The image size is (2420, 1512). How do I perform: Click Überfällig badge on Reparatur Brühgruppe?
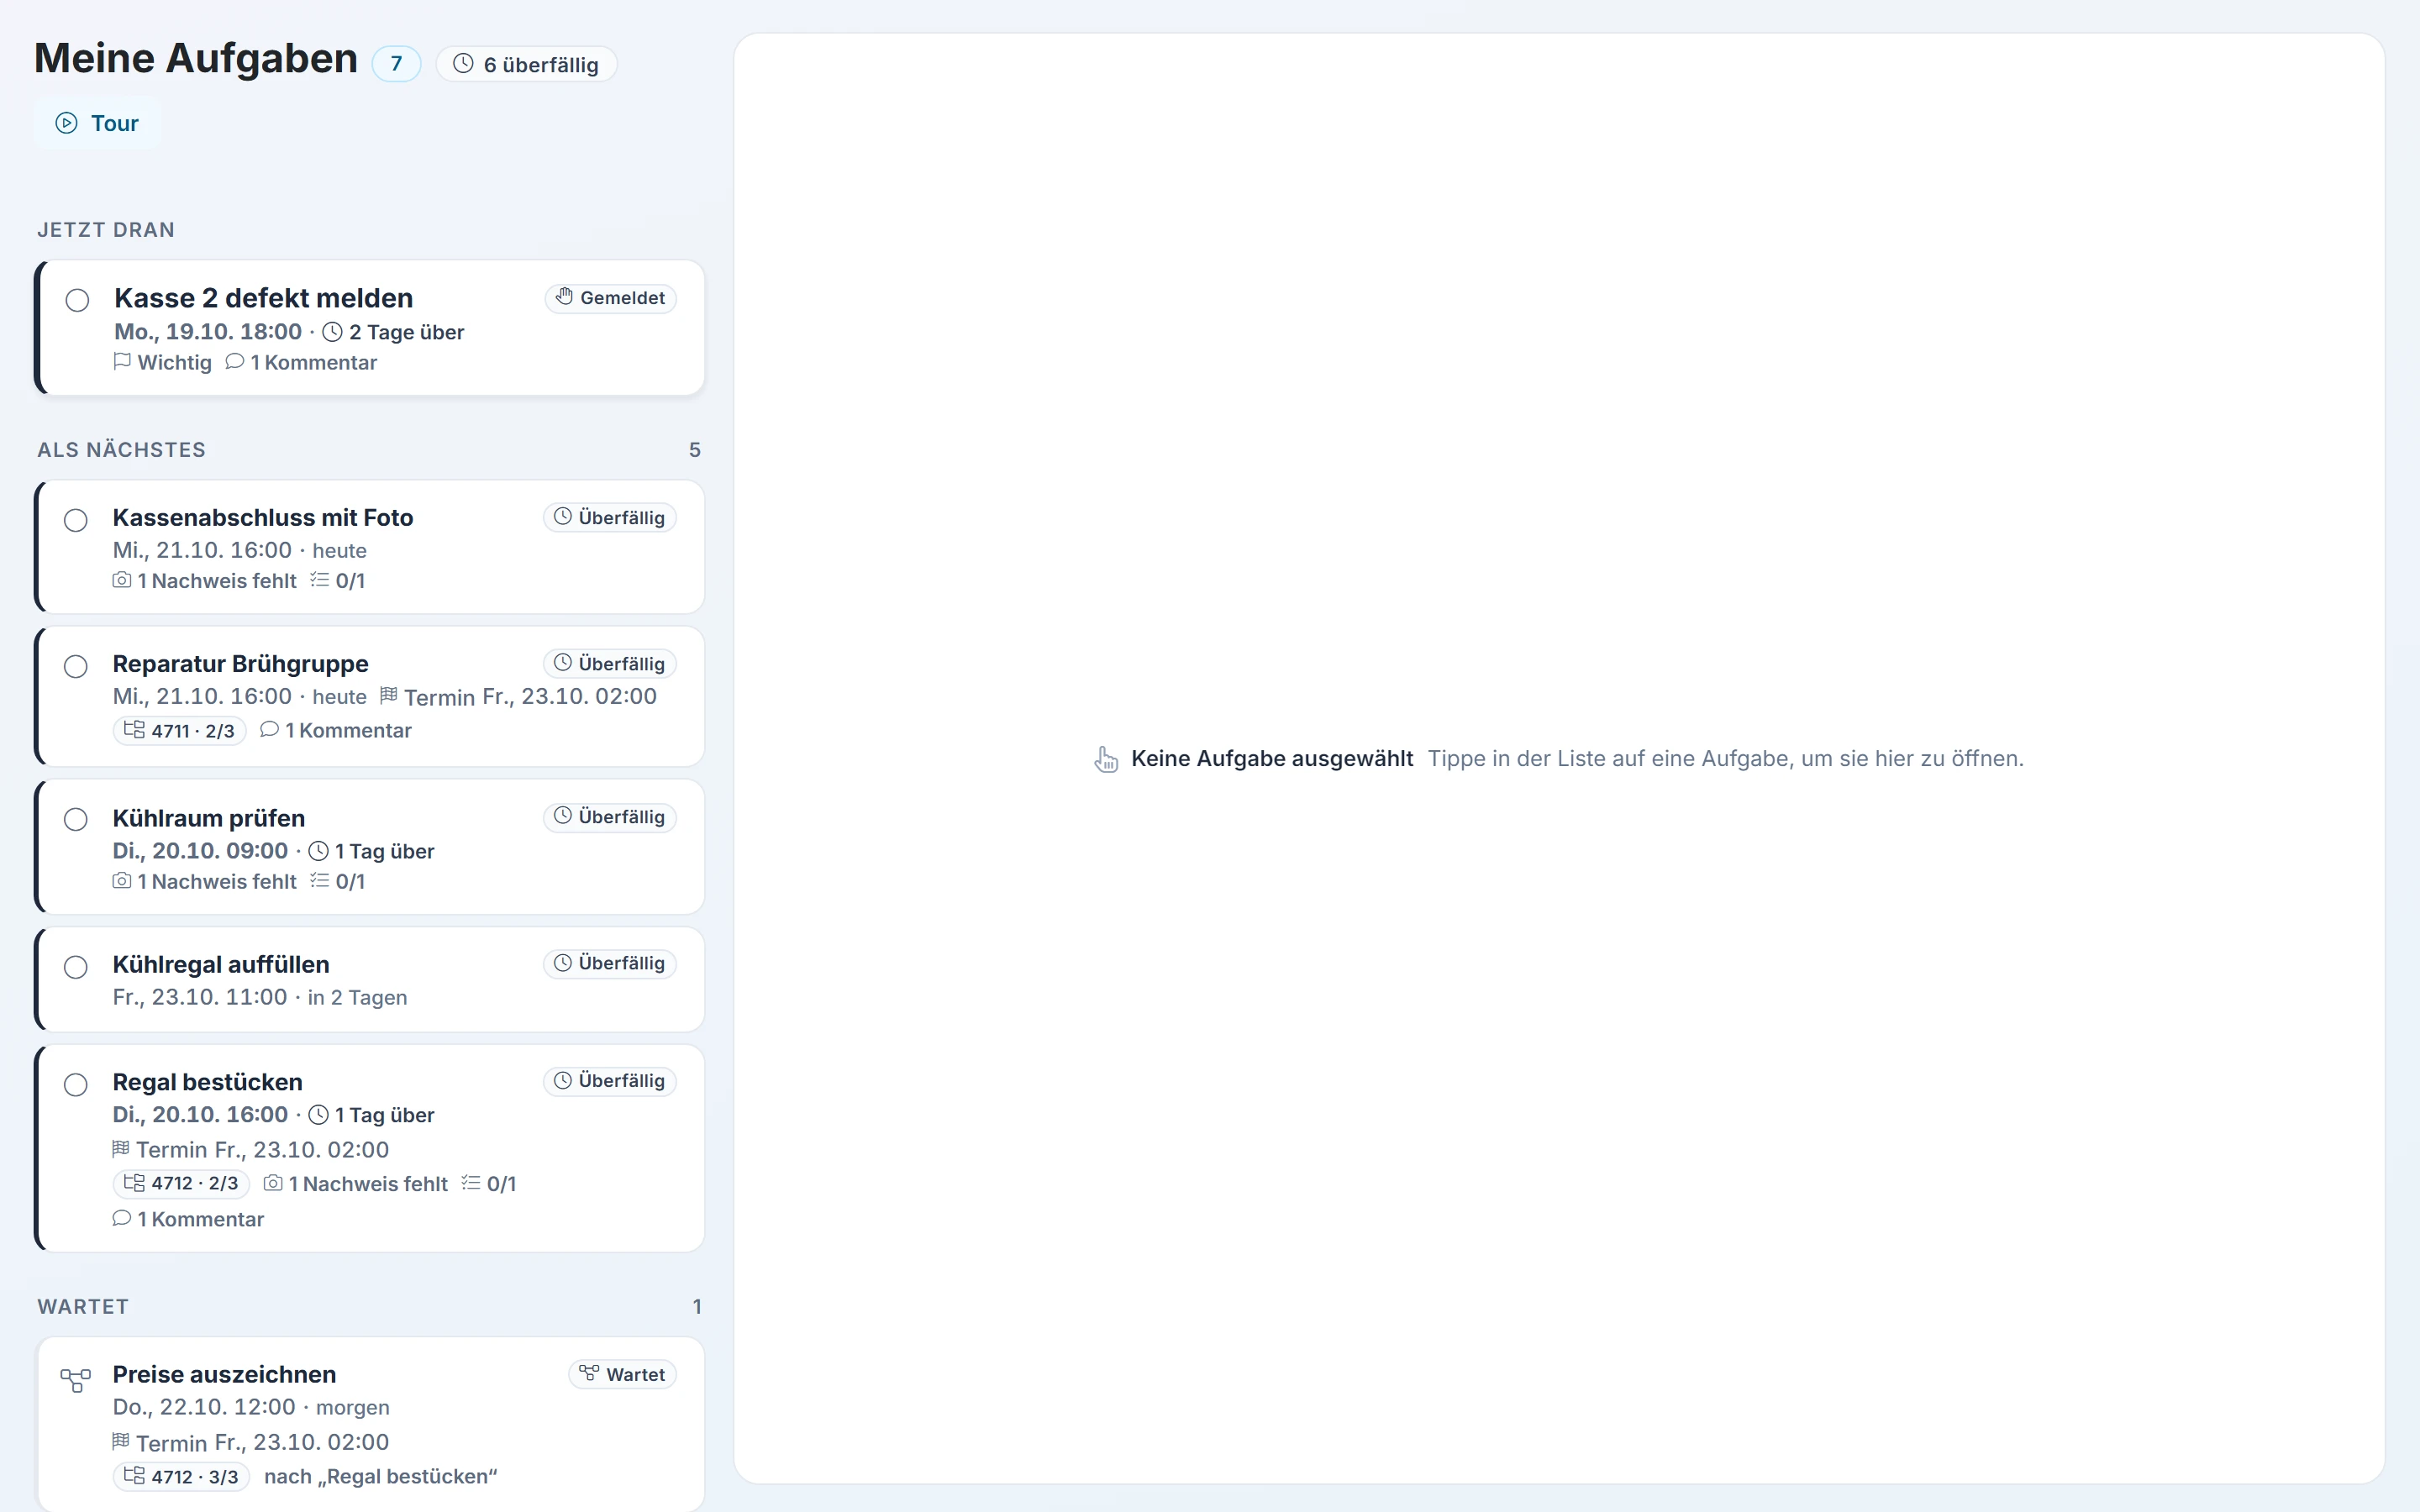[610, 664]
